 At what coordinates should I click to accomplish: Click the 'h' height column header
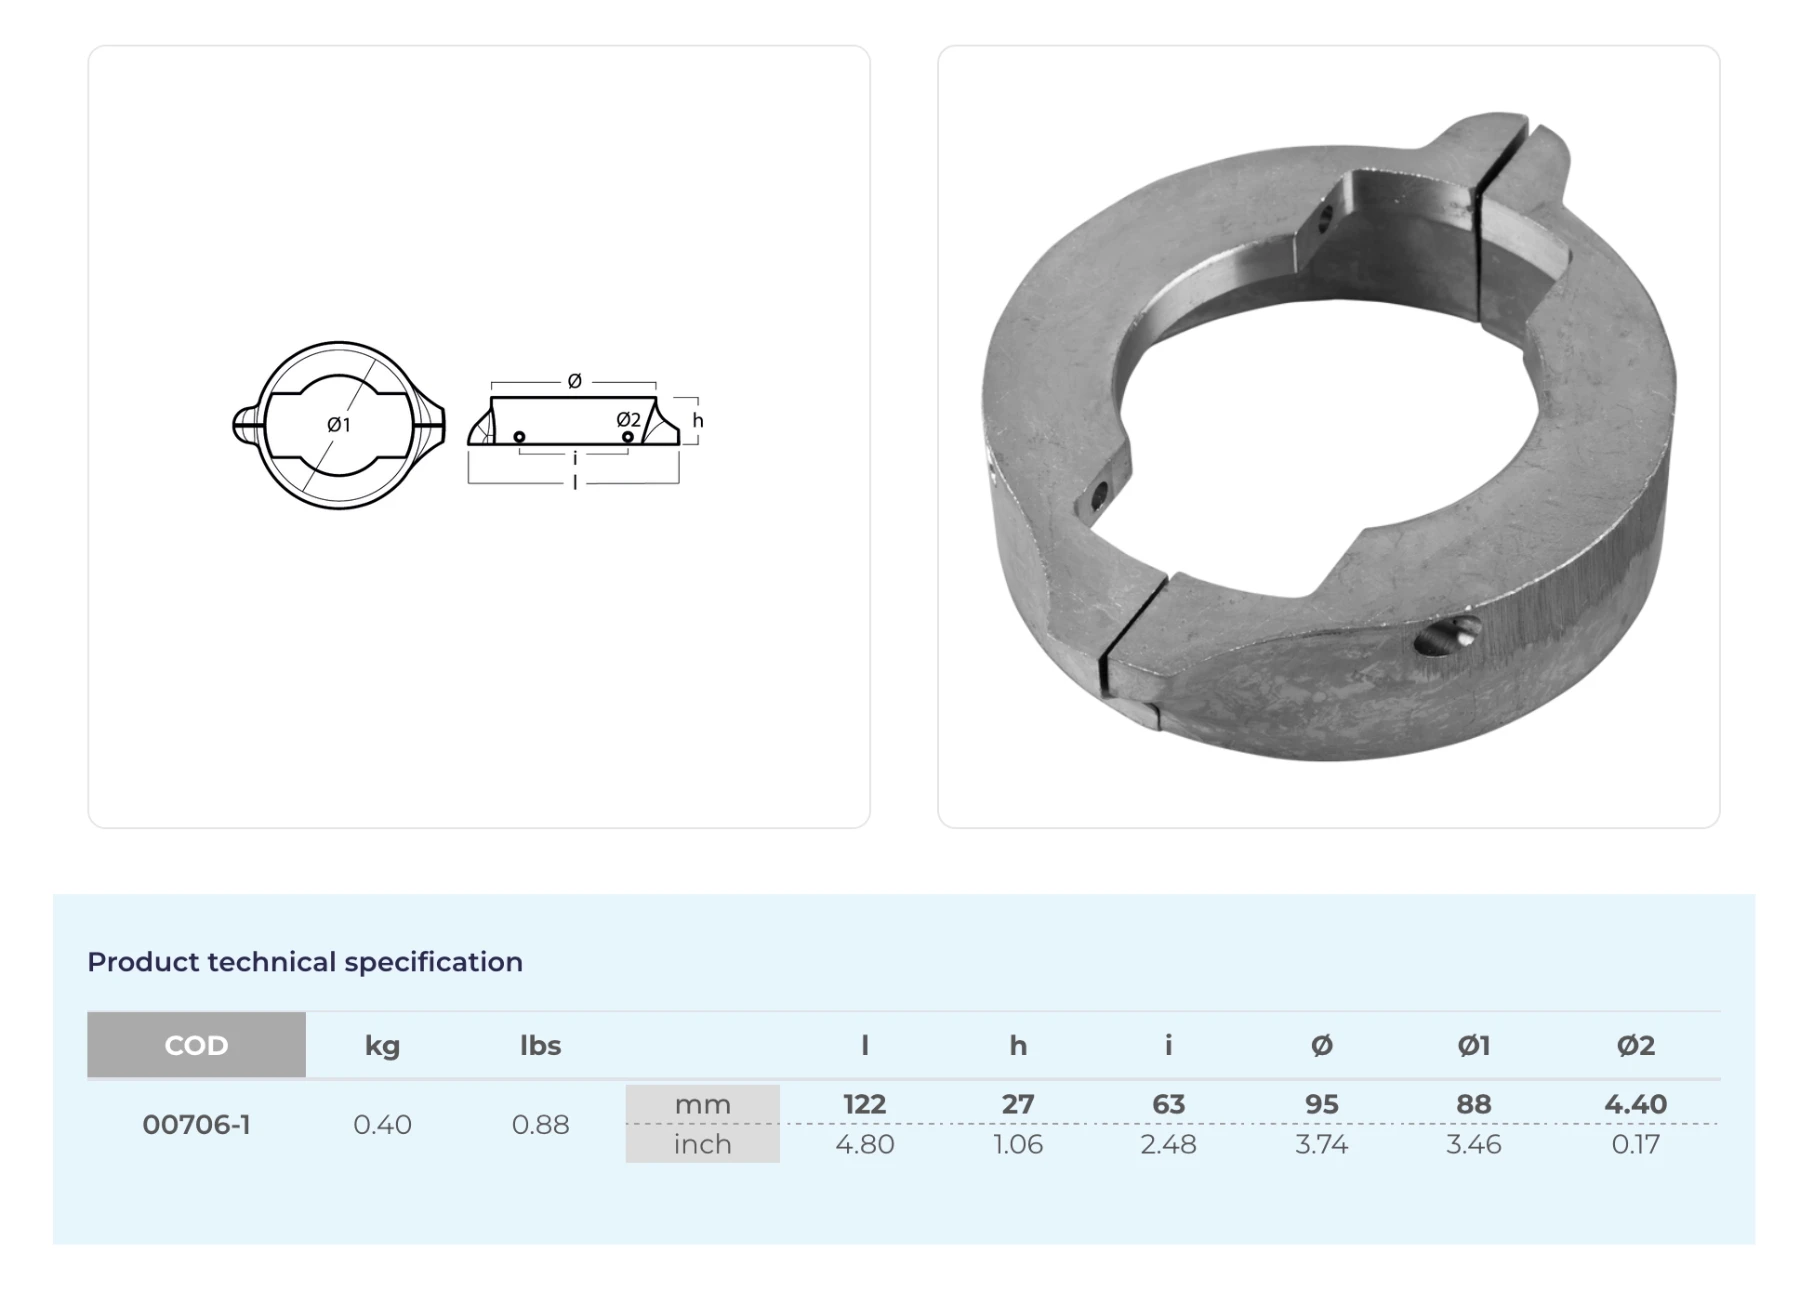click(1017, 1045)
